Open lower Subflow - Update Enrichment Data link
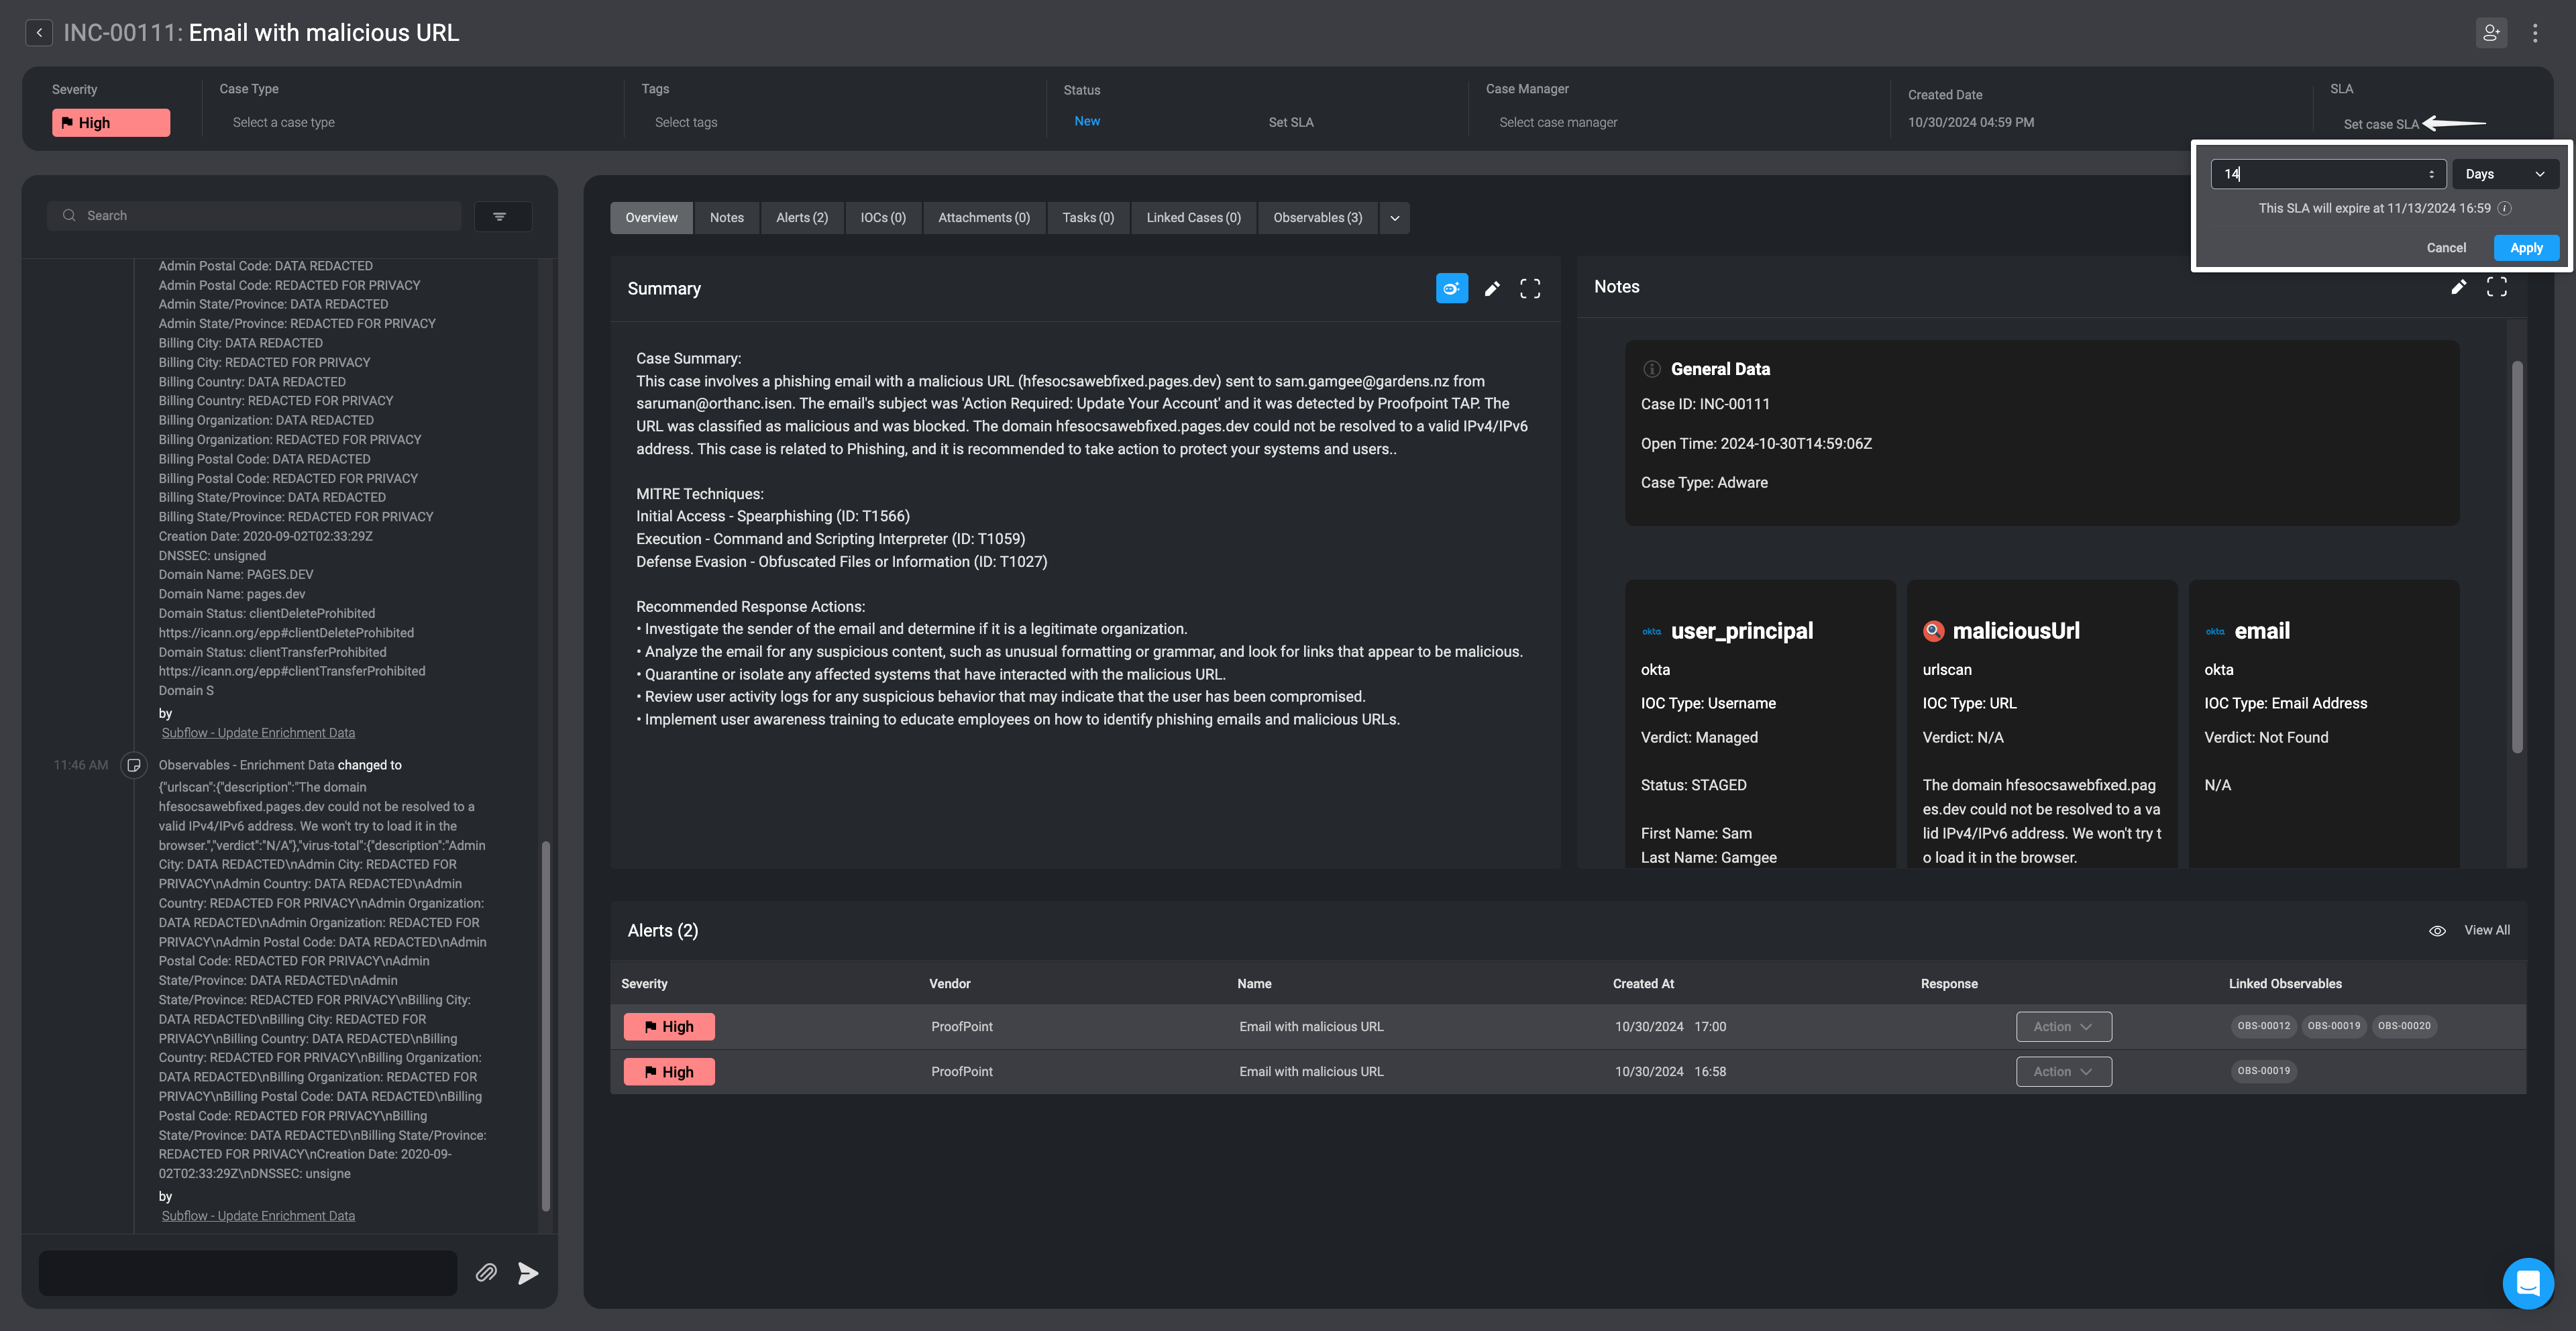Screen dimensions: 2576x1331 pos(258,1216)
